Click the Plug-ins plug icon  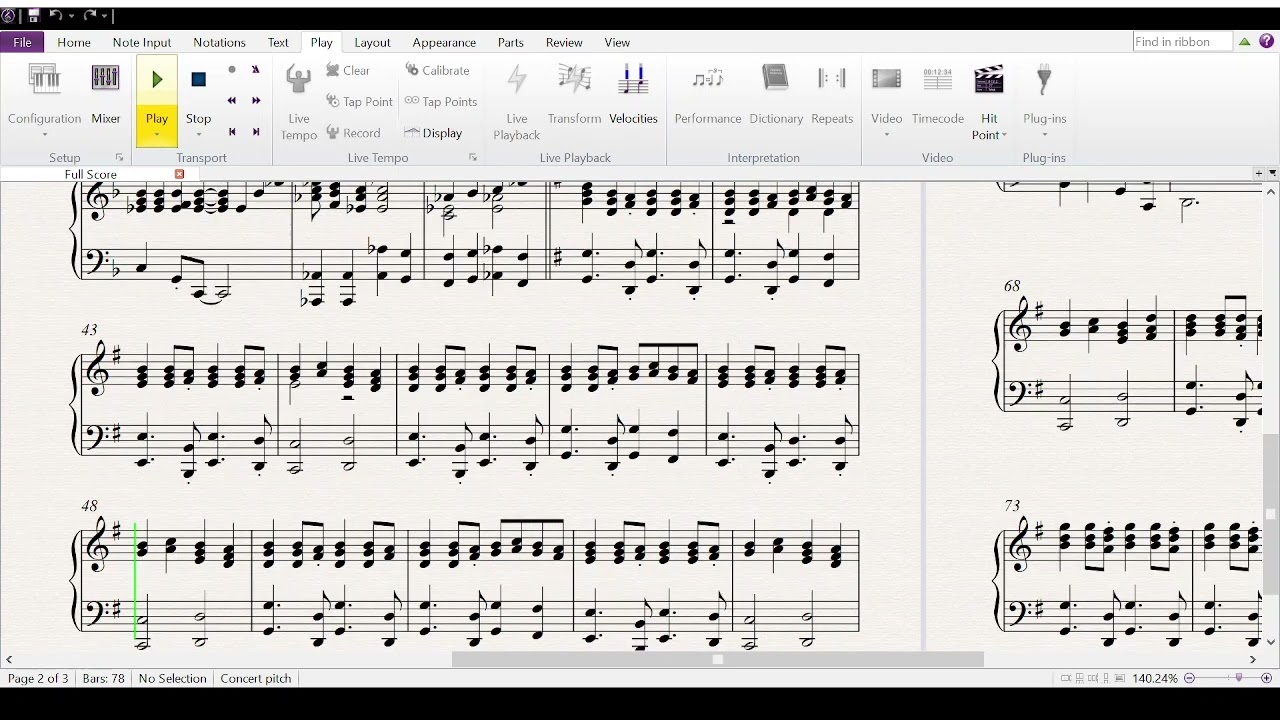(x=1044, y=80)
